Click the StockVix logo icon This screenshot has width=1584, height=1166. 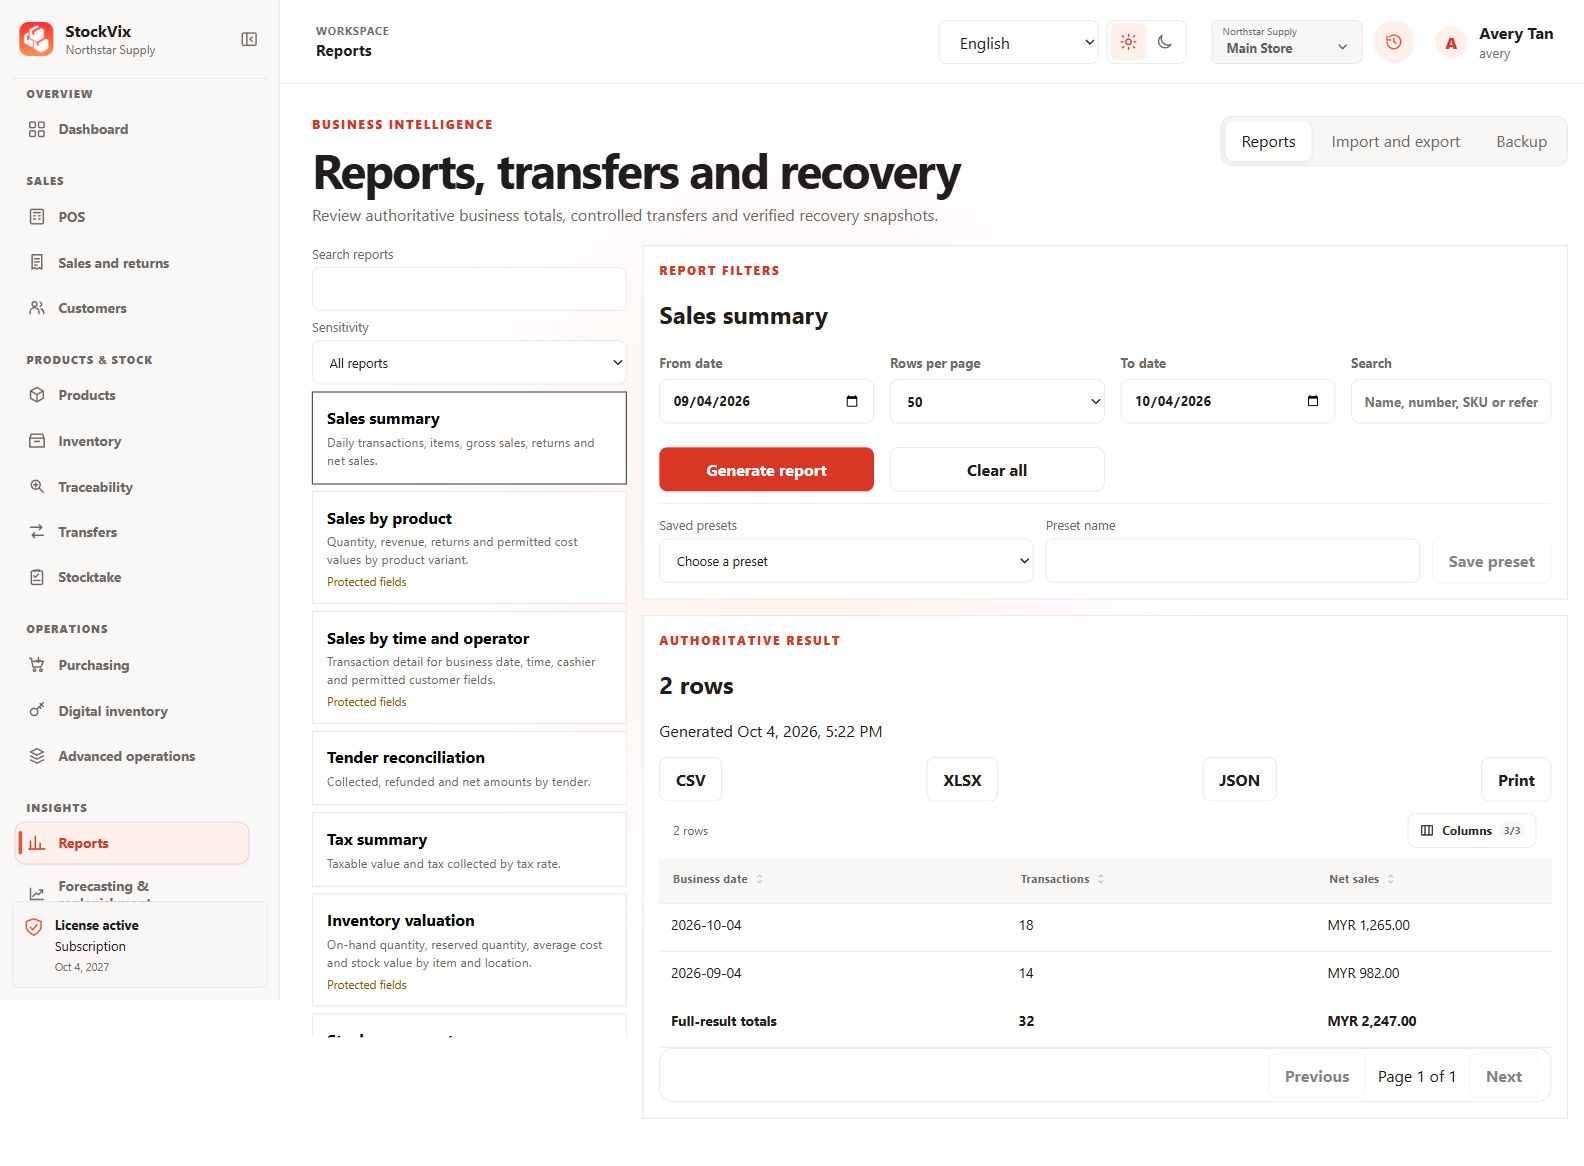tap(37, 39)
